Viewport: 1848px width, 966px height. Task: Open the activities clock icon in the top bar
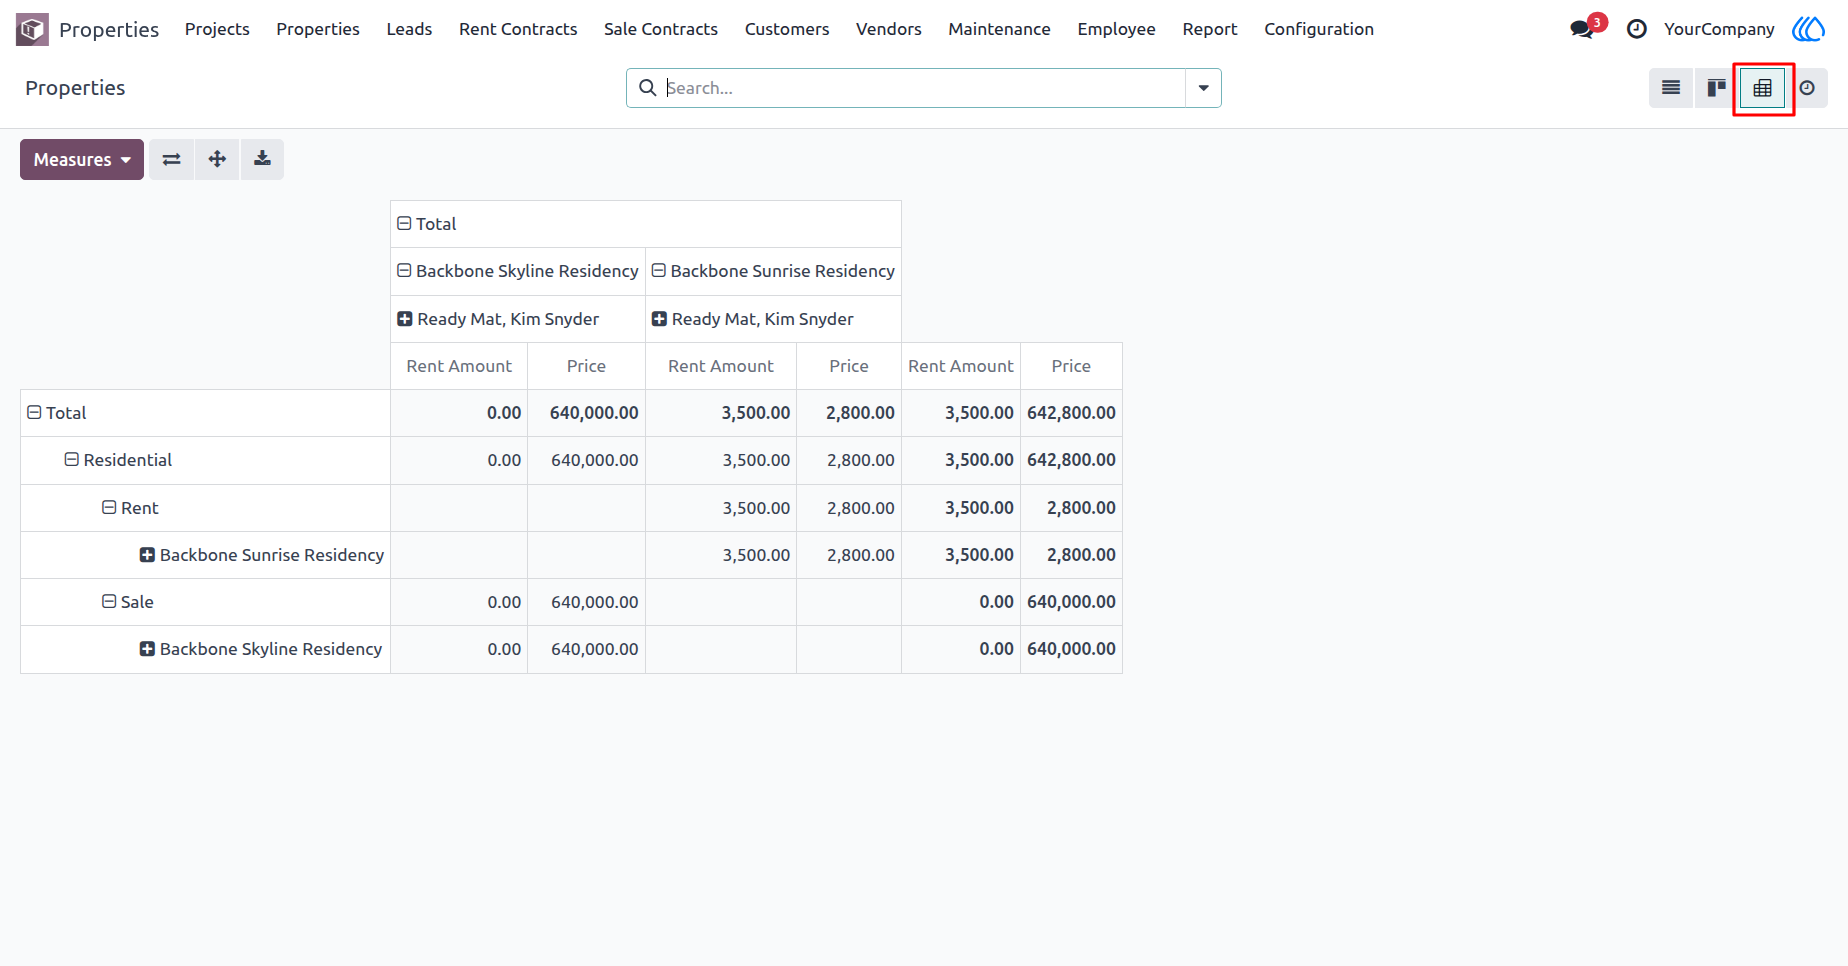pyautogui.click(x=1636, y=29)
